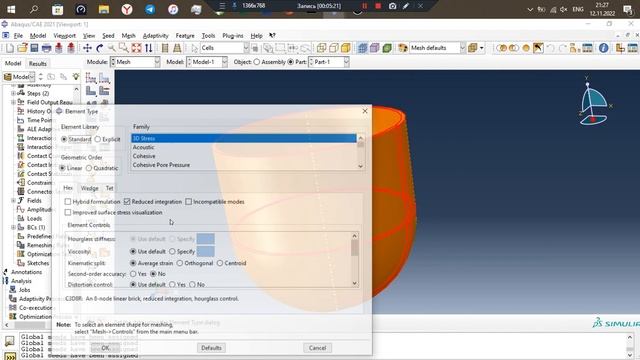Expand the BCs (1) tree node
The height and width of the screenshot is (360, 640).
coord(13,227)
